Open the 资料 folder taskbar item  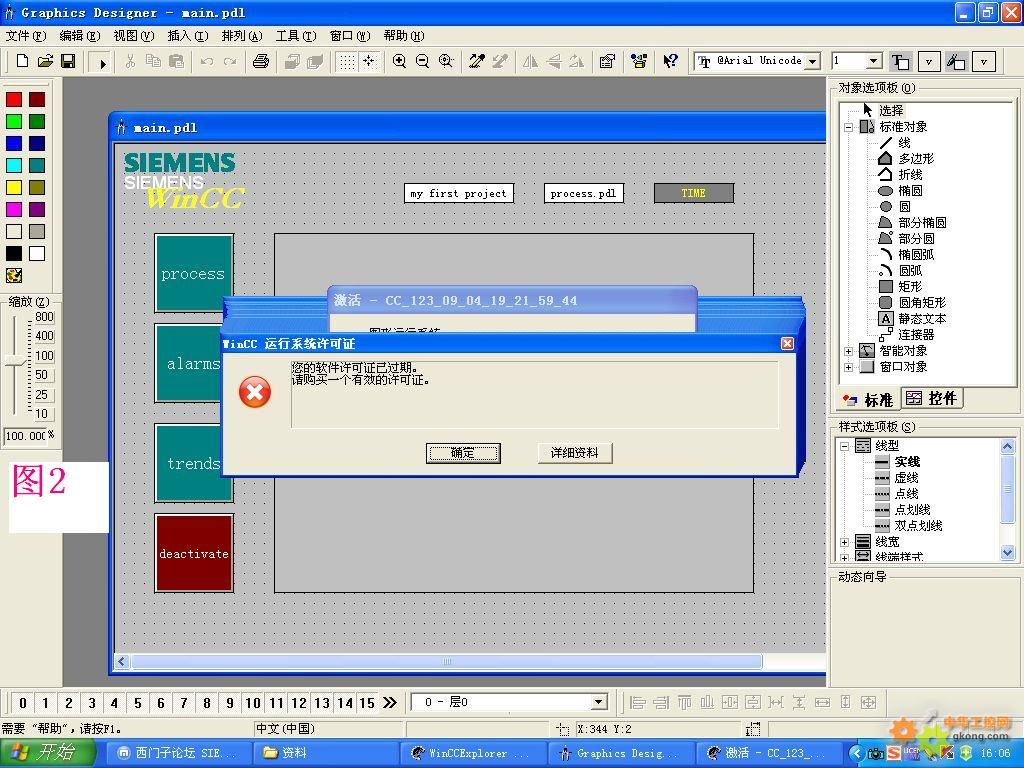327,753
